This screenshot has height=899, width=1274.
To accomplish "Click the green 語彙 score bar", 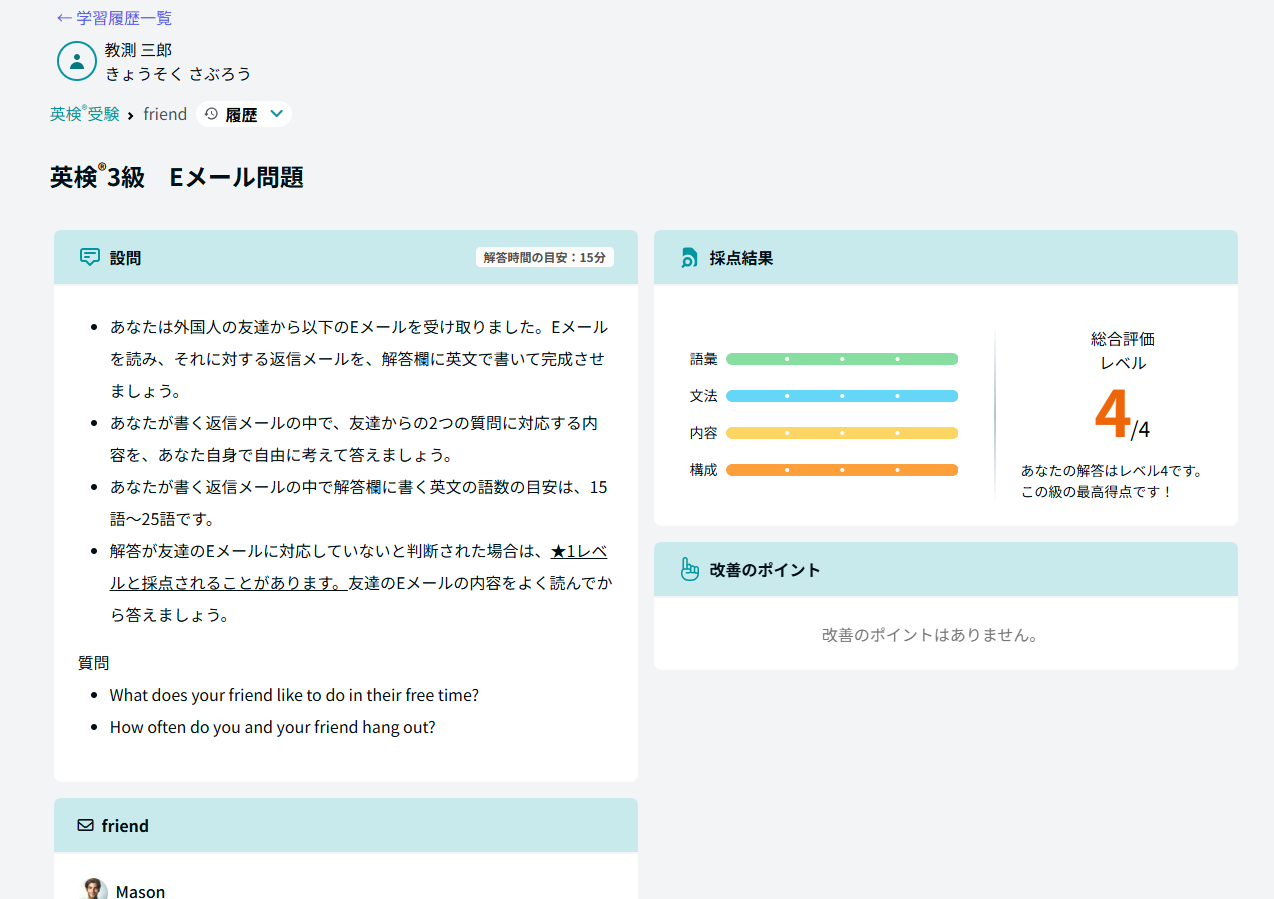I will [841, 359].
